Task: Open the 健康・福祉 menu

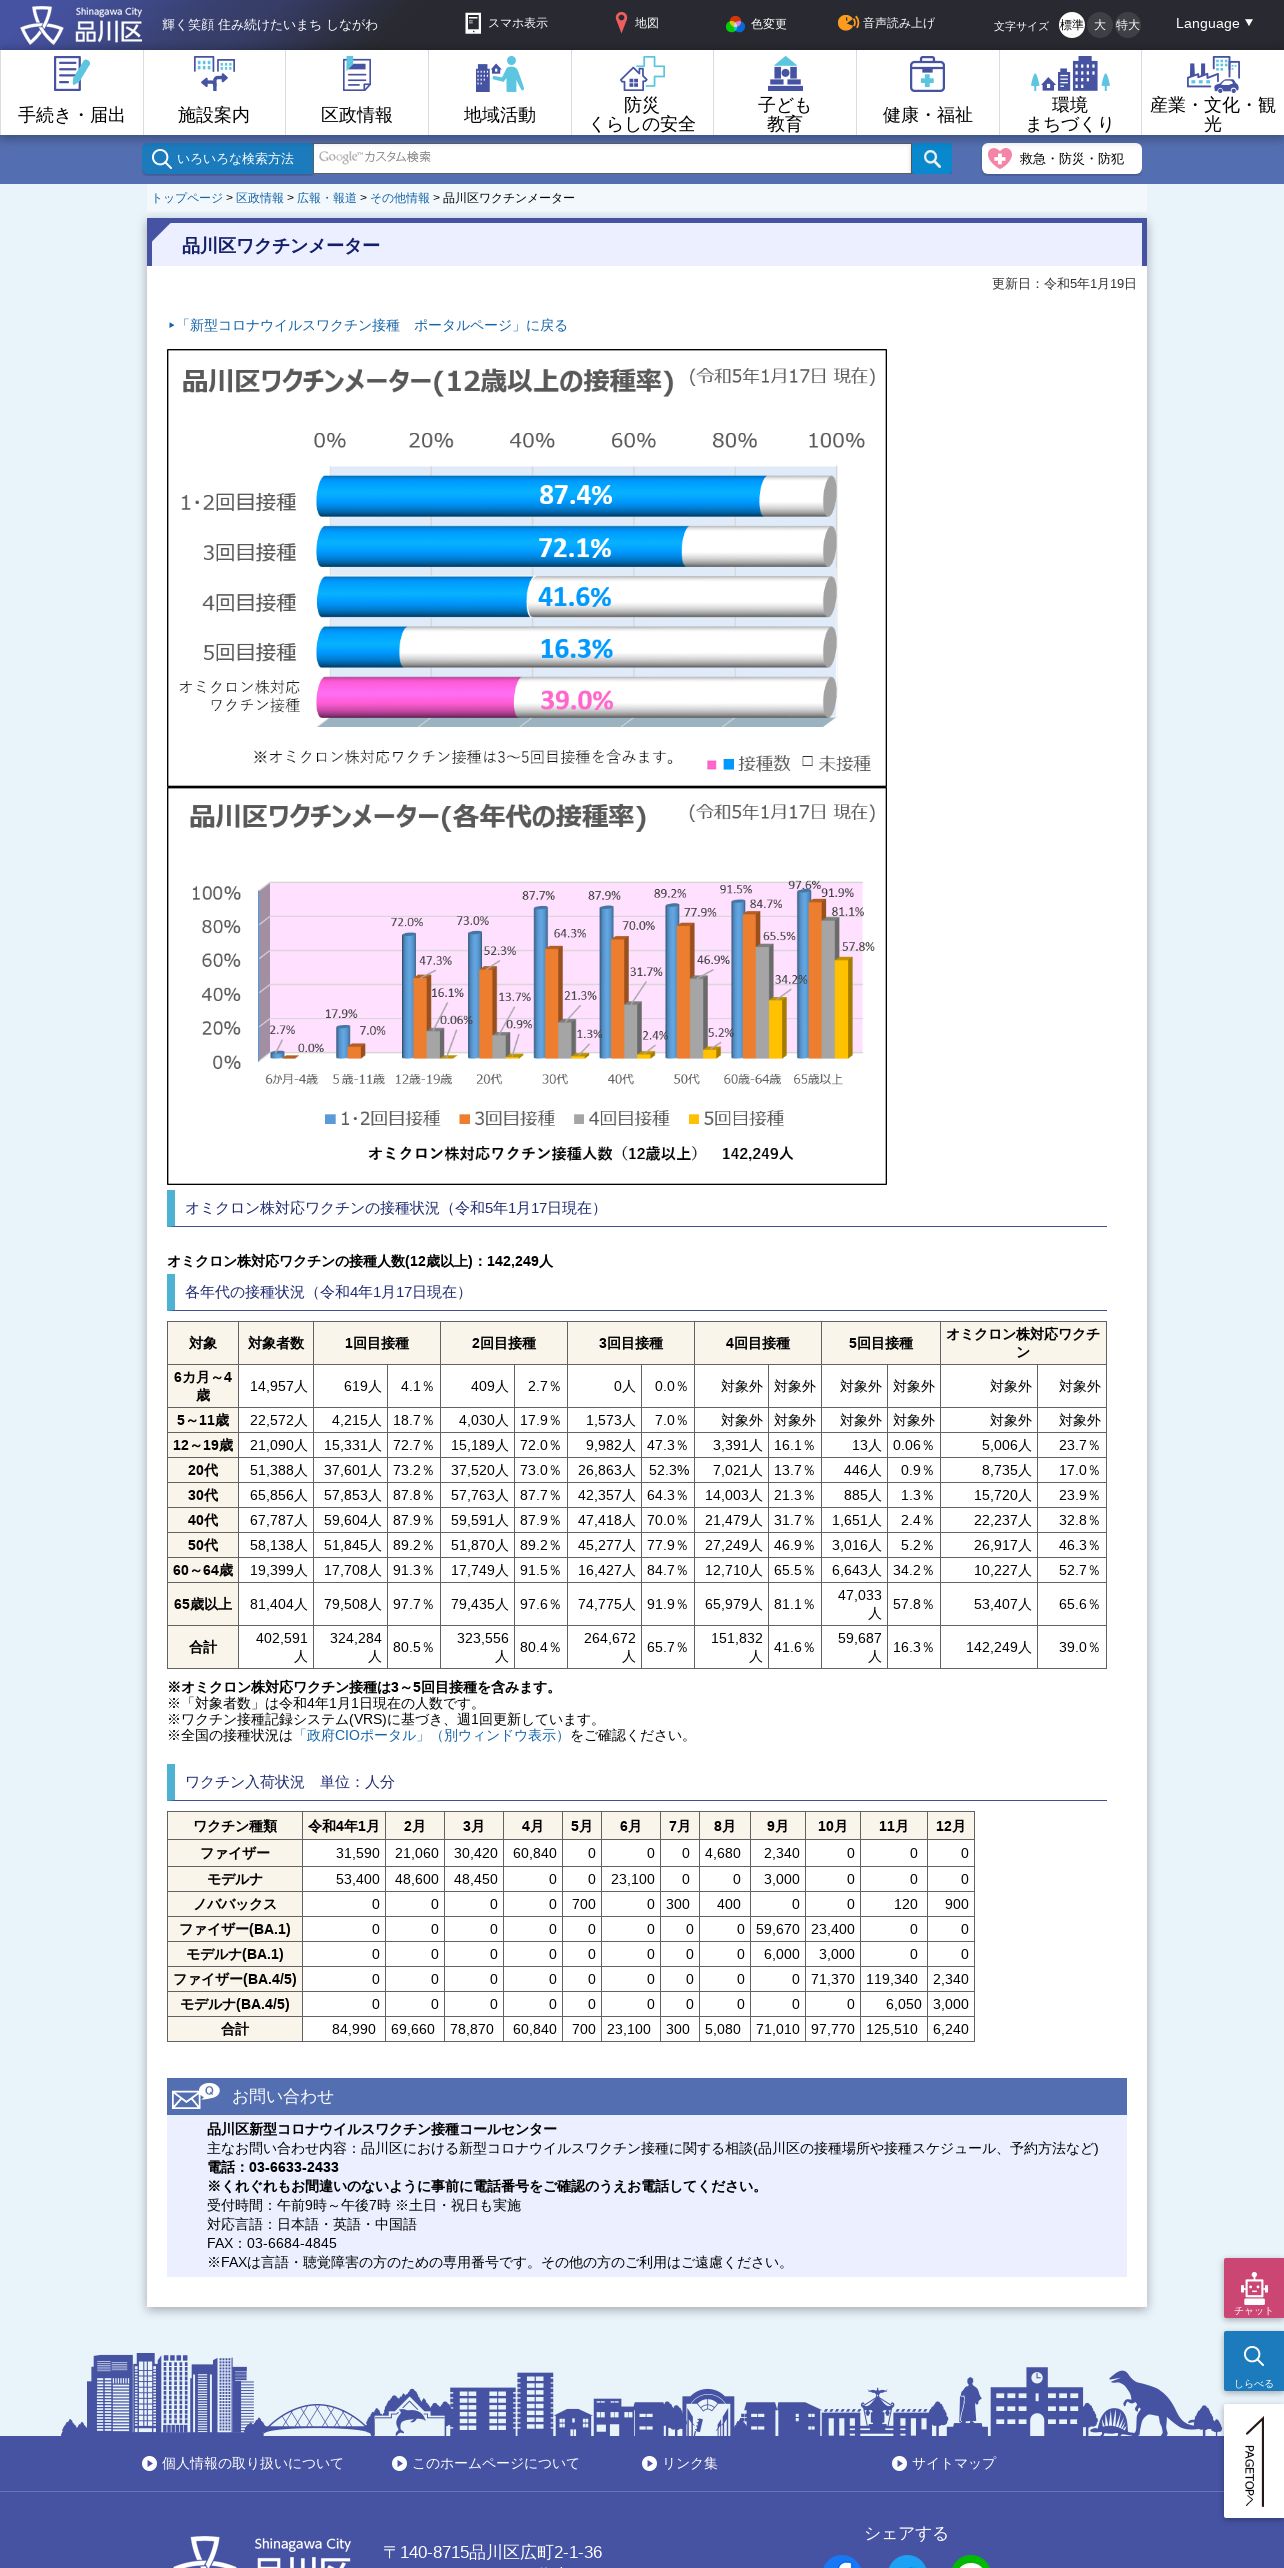Action: coord(928,92)
